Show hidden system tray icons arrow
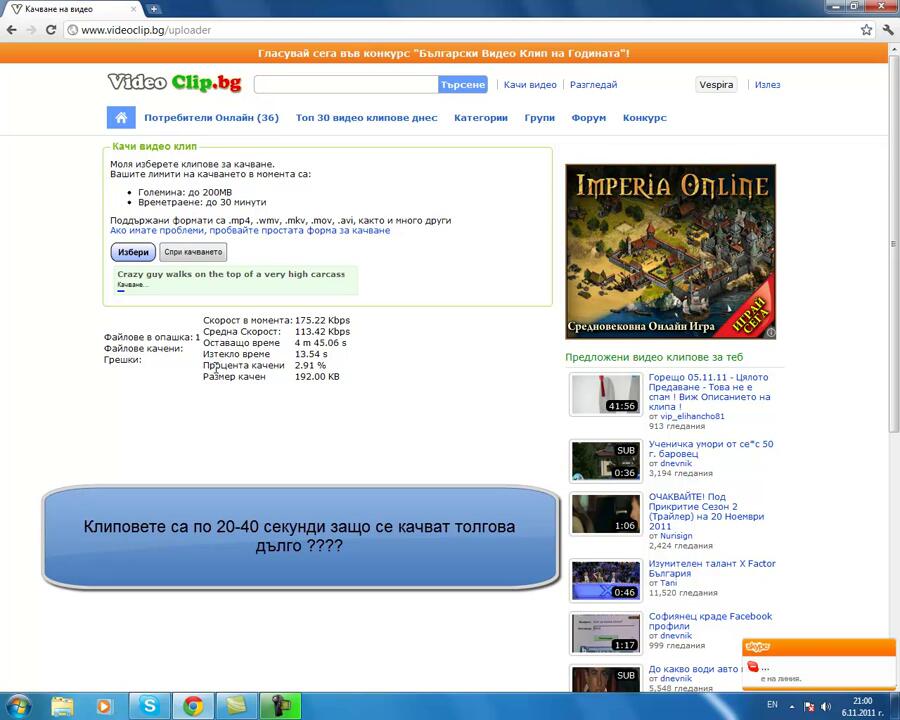The image size is (900, 720). tap(794, 706)
